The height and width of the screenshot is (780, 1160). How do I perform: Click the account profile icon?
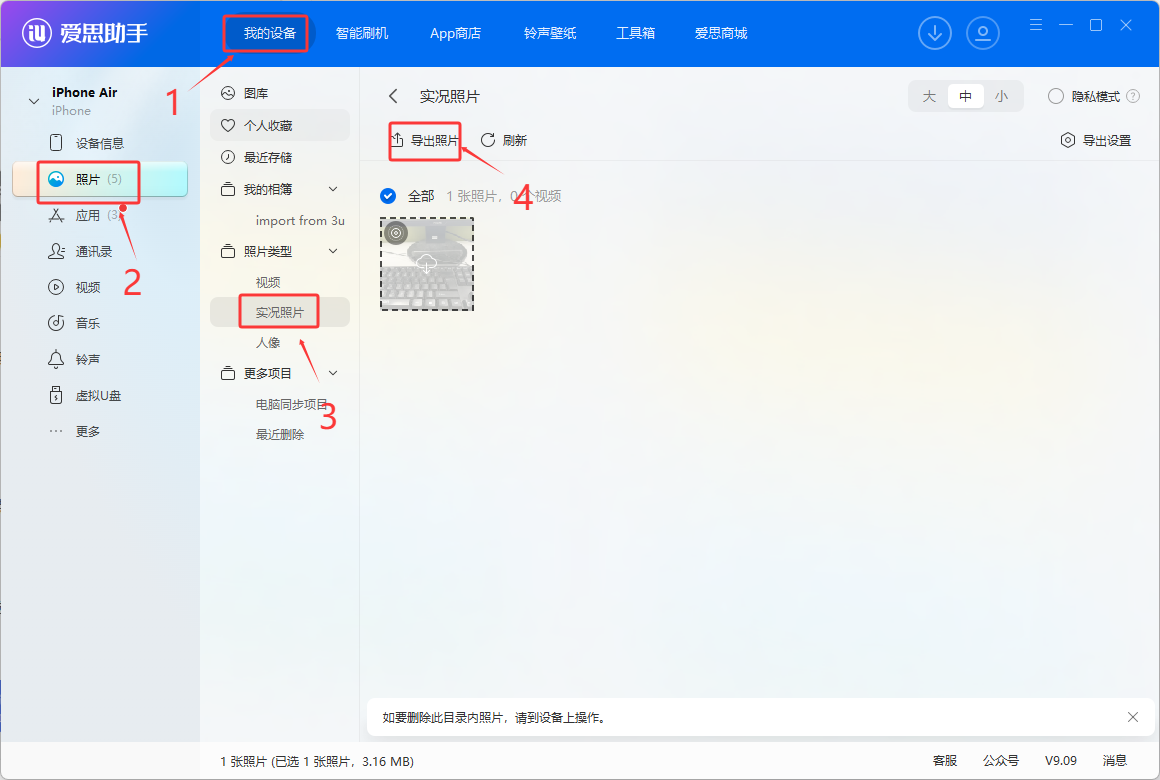[x=982, y=32]
